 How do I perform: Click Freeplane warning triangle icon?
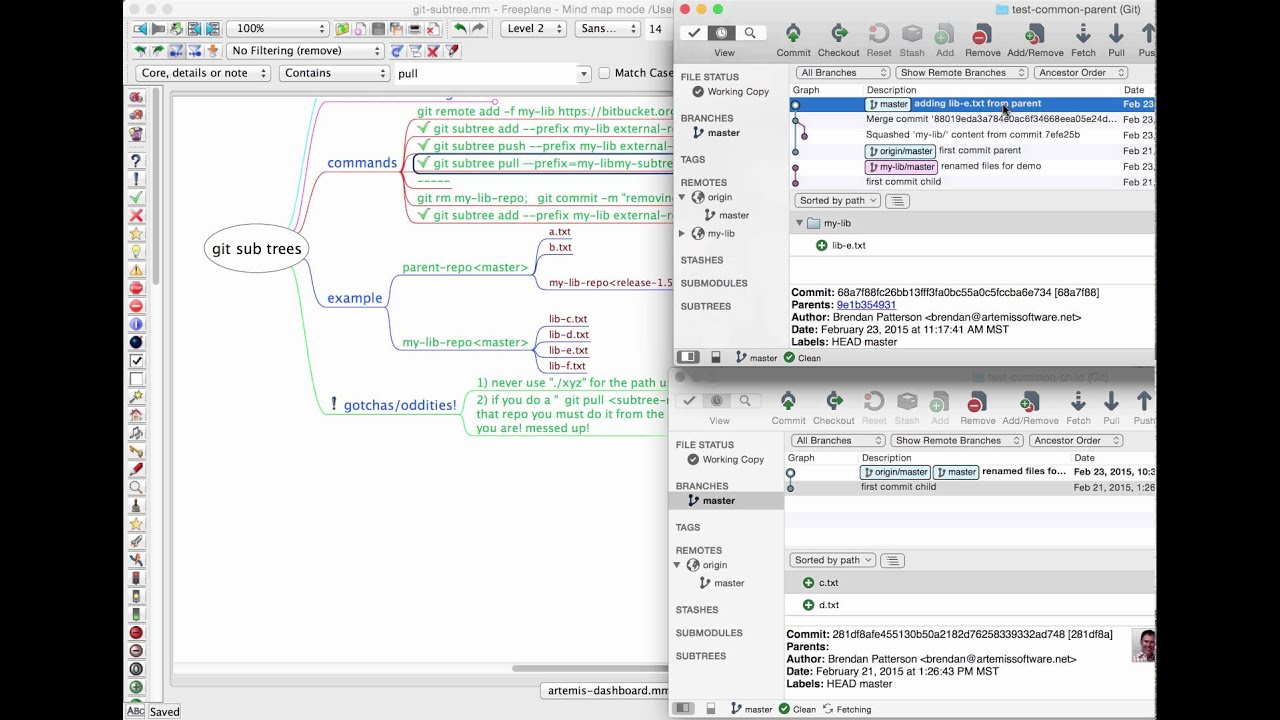(x=136, y=270)
